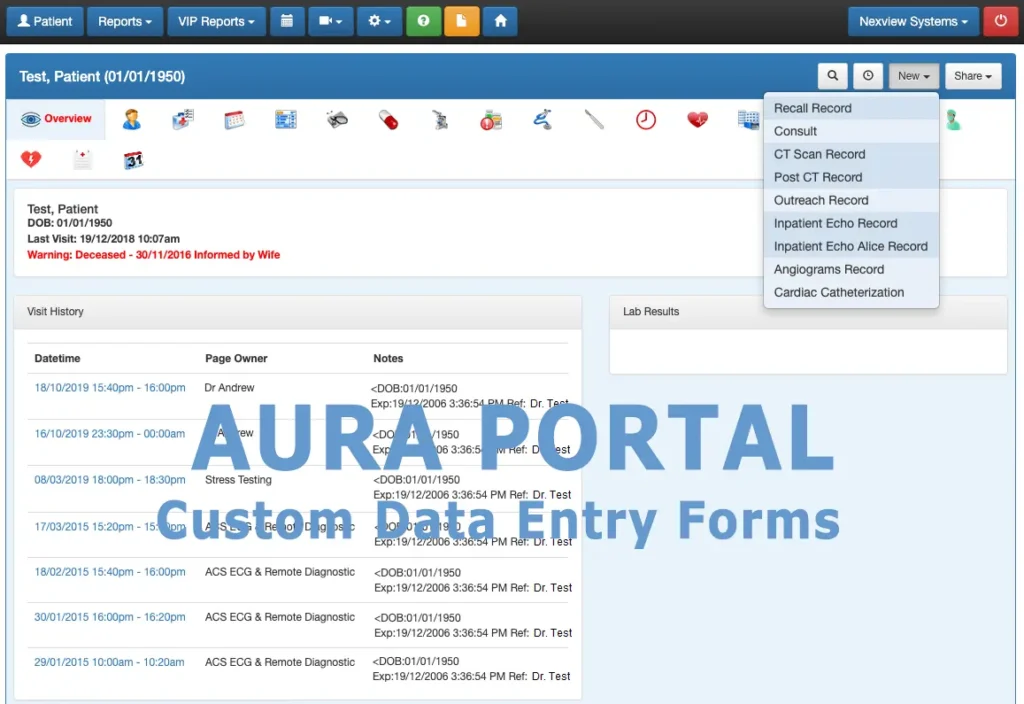Click the Last Visit 19/12/2018 text
Screen dimensions: 1024x704
pos(103,239)
